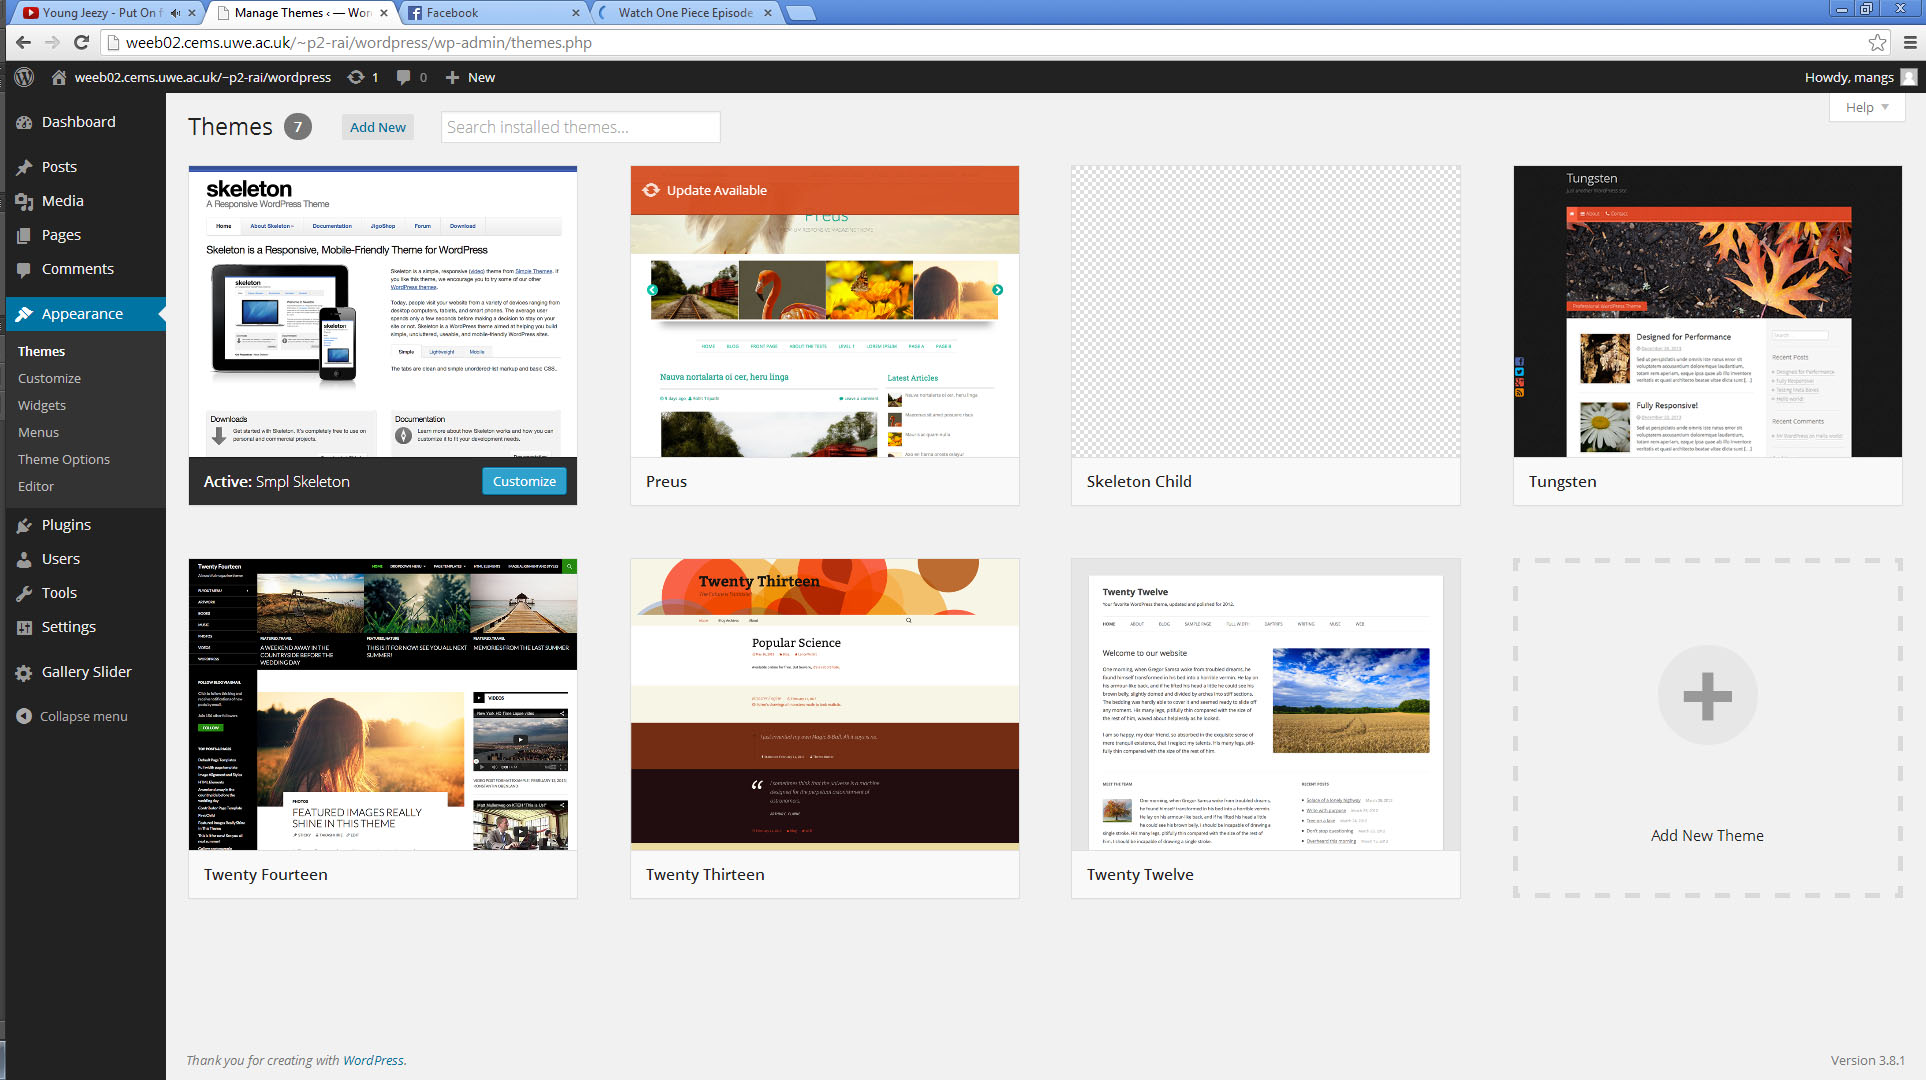1926x1080 pixels.
Task: Click the Customize button on Smpl Skeleton
Action: click(523, 481)
